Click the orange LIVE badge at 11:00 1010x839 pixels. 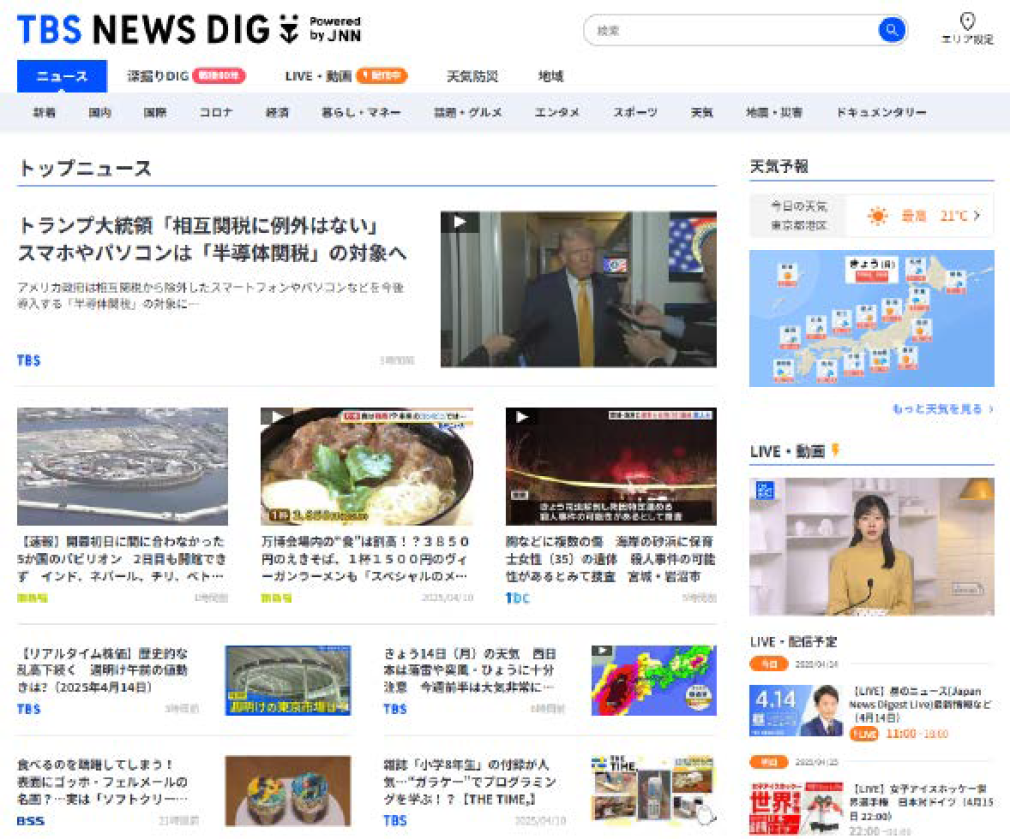pyautogui.click(x=864, y=734)
